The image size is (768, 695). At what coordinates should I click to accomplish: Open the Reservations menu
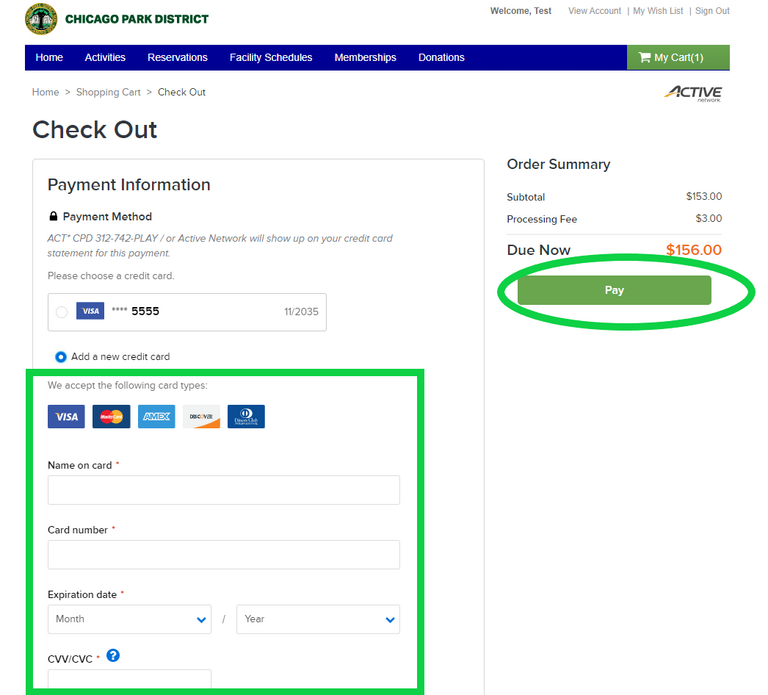point(177,57)
